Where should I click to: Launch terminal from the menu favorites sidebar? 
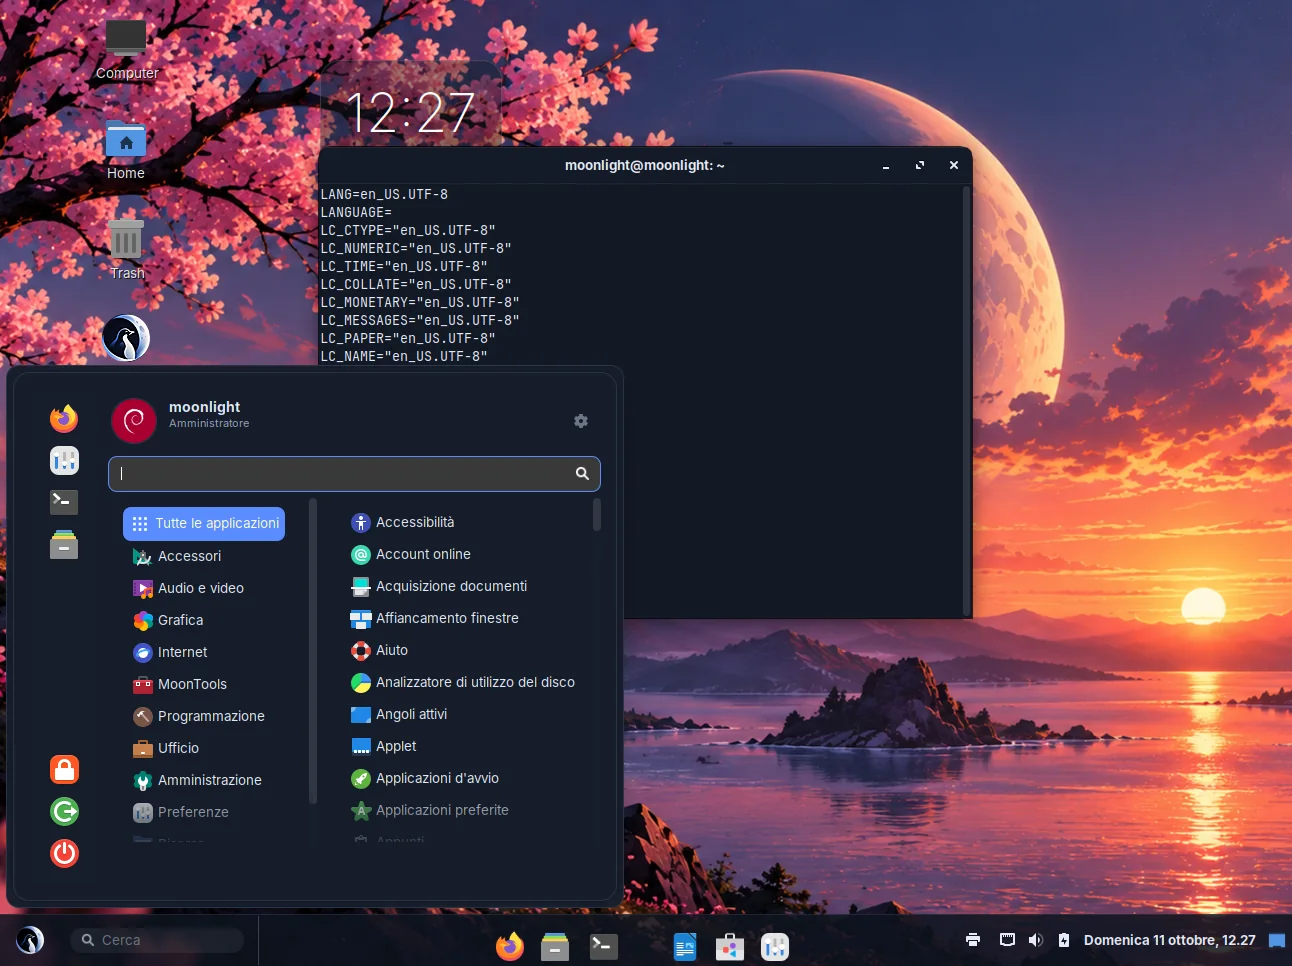tap(64, 501)
